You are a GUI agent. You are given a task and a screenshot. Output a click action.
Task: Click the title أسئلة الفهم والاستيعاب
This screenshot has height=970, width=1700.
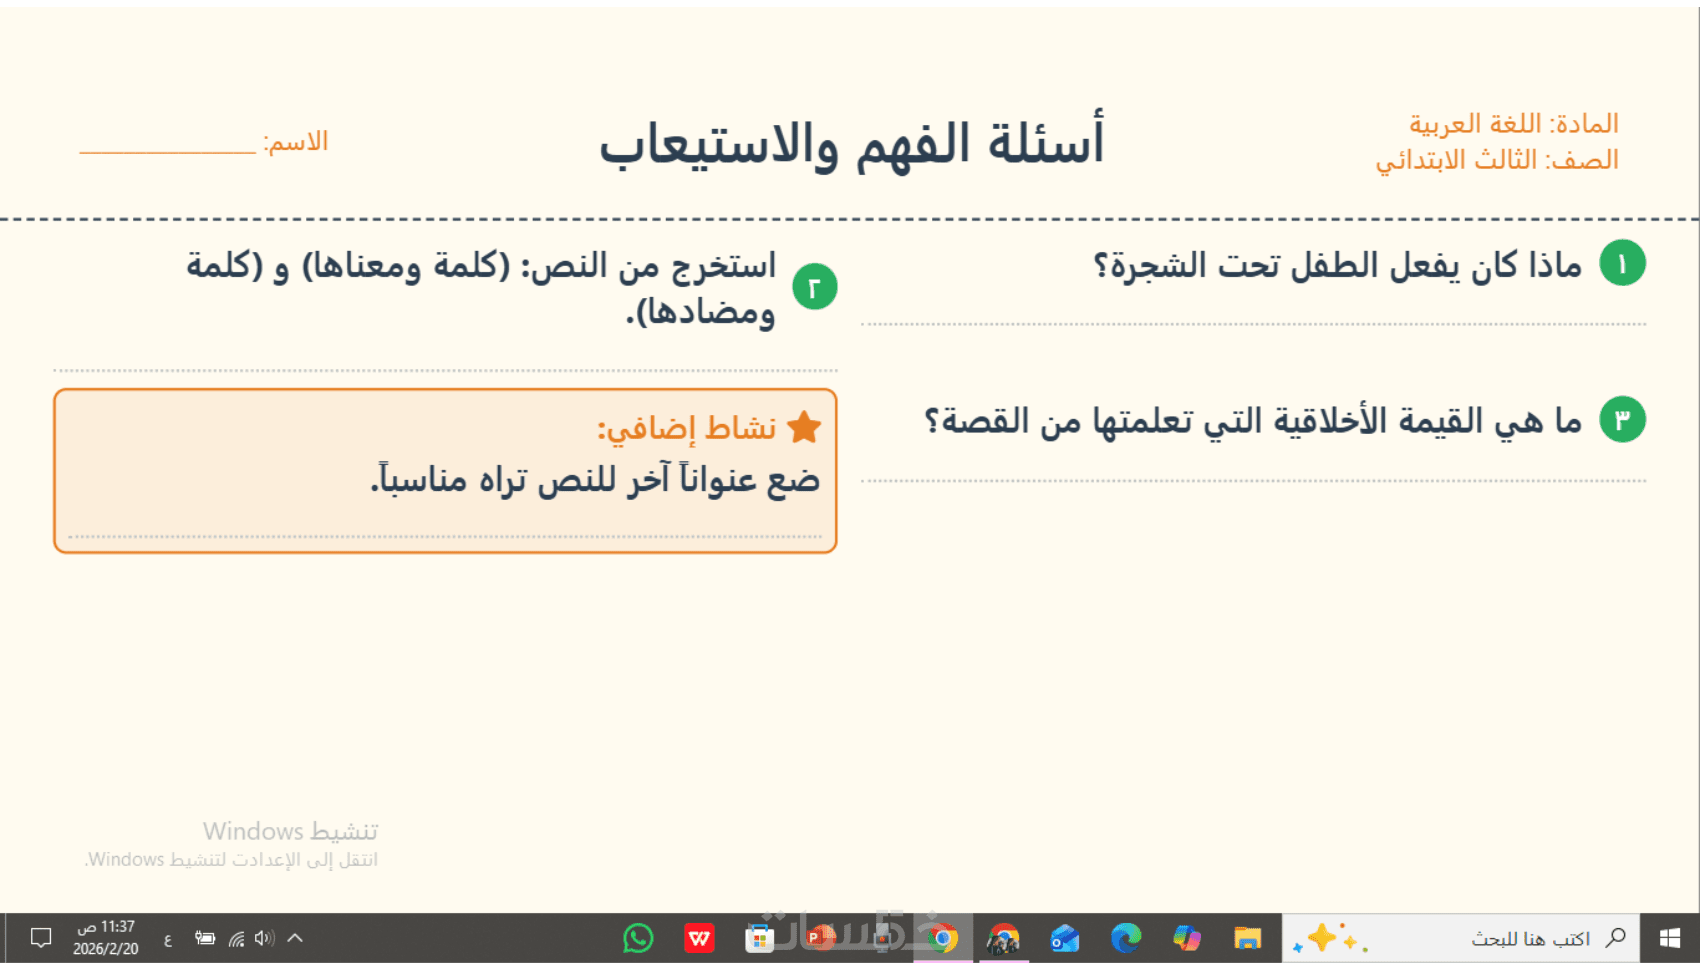tap(852, 143)
